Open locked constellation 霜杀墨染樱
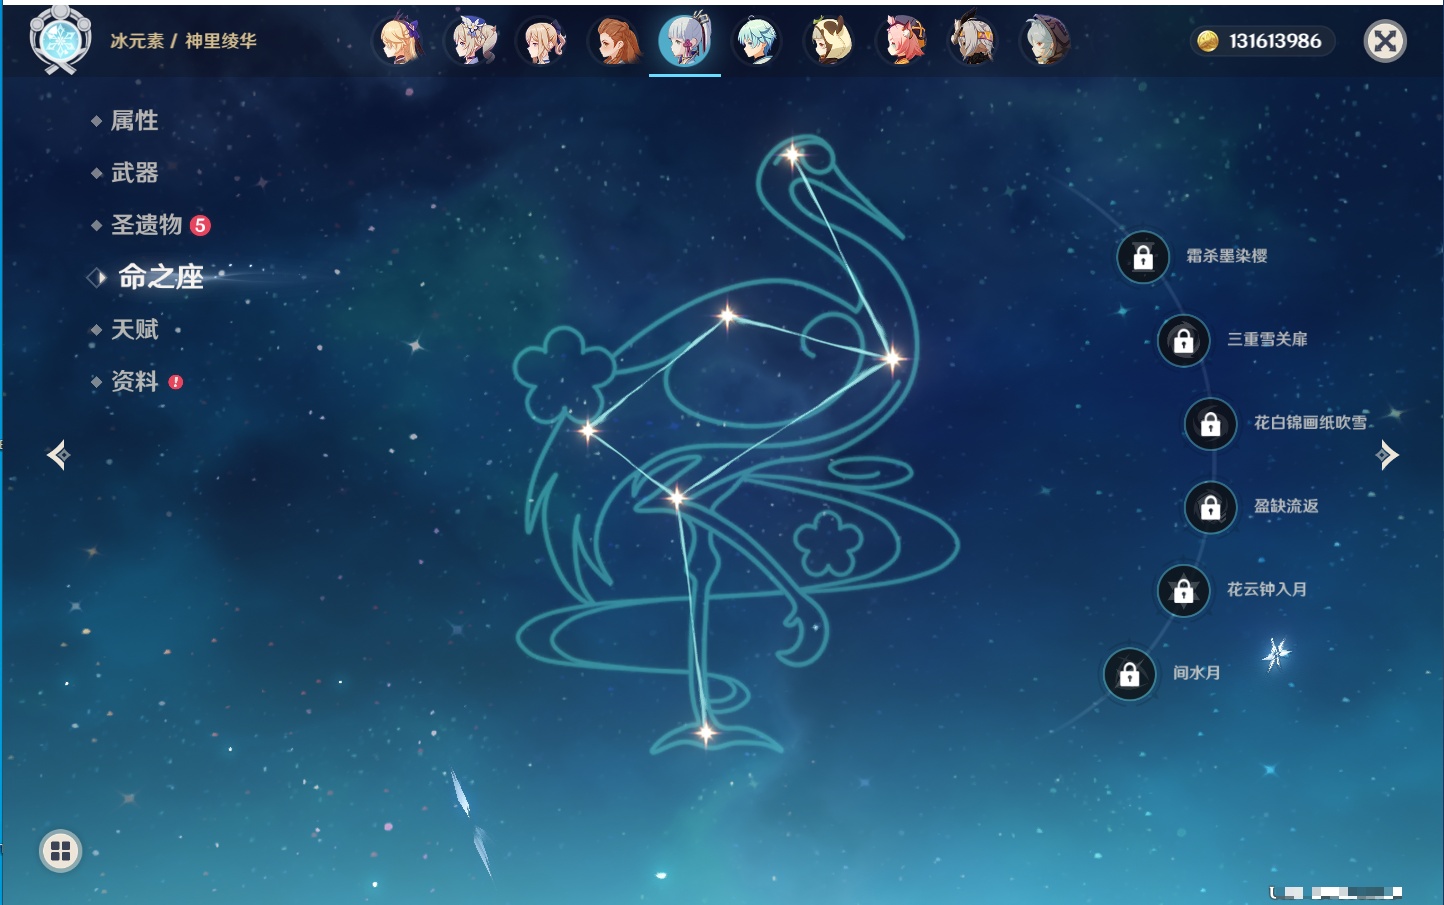Screen dimensions: 1444x905 [x=1143, y=258]
